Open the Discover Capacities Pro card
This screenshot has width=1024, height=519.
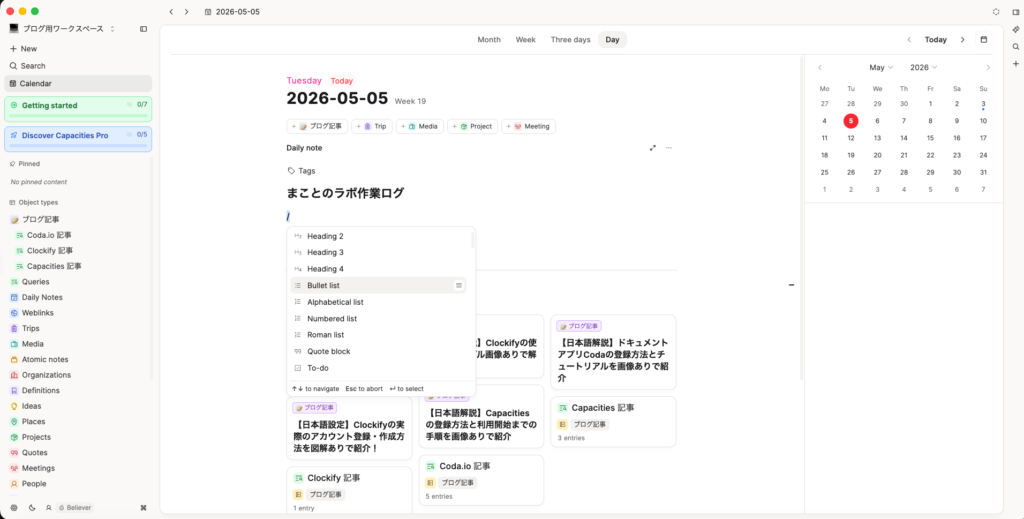(78, 139)
